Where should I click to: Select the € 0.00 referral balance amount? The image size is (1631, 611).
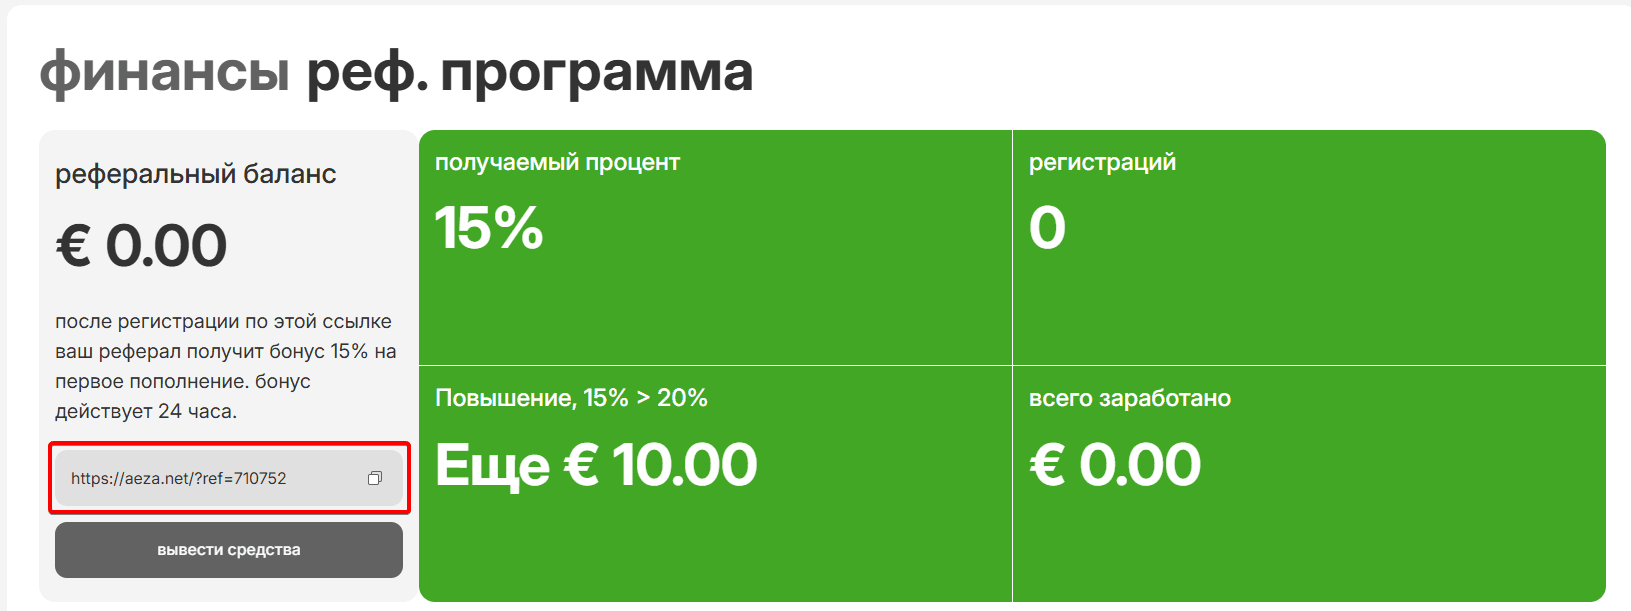[141, 246]
